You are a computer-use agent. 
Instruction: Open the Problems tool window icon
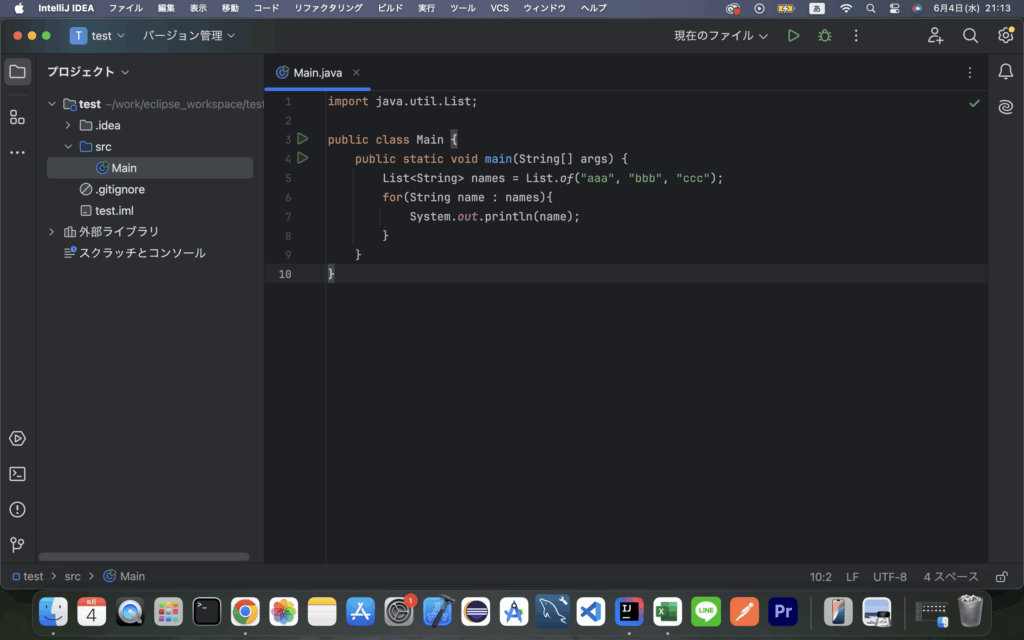tap(17, 509)
